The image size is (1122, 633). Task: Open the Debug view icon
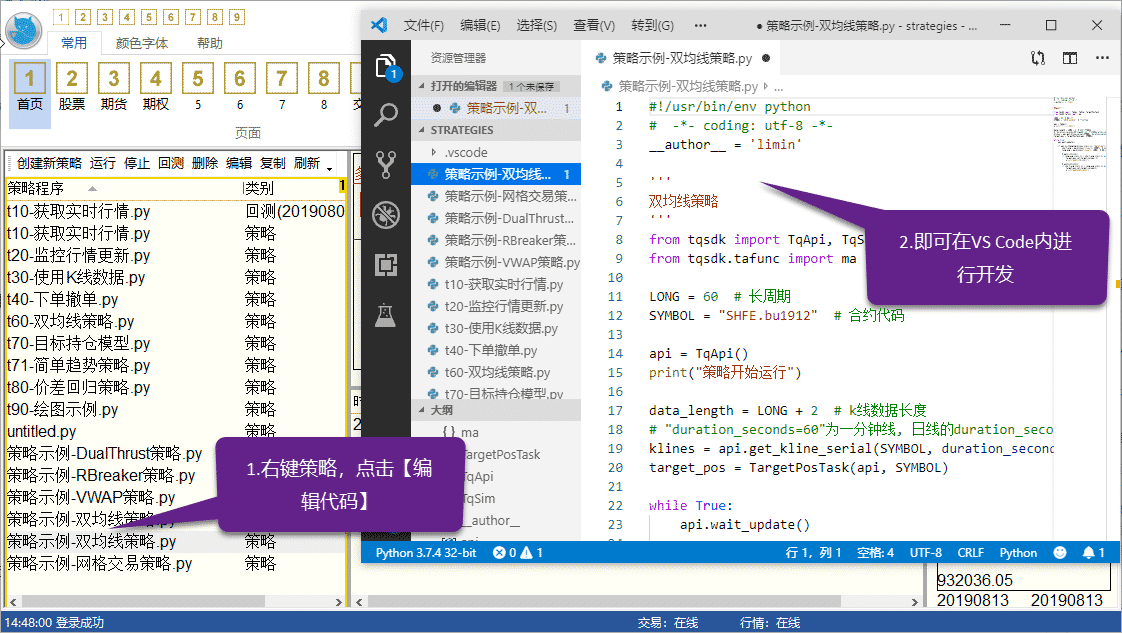click(386, 215)
